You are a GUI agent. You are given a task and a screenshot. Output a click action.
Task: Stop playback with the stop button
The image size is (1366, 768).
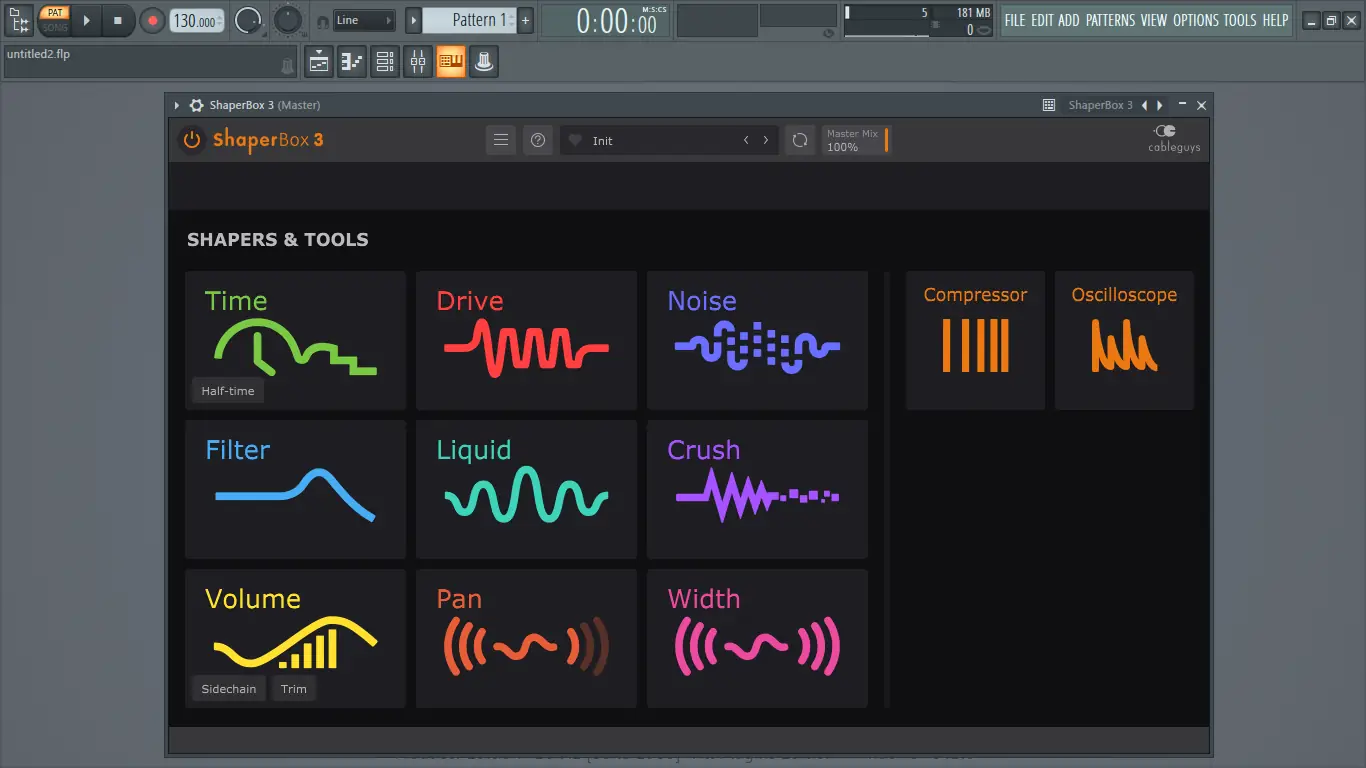[x=118, y=20]
